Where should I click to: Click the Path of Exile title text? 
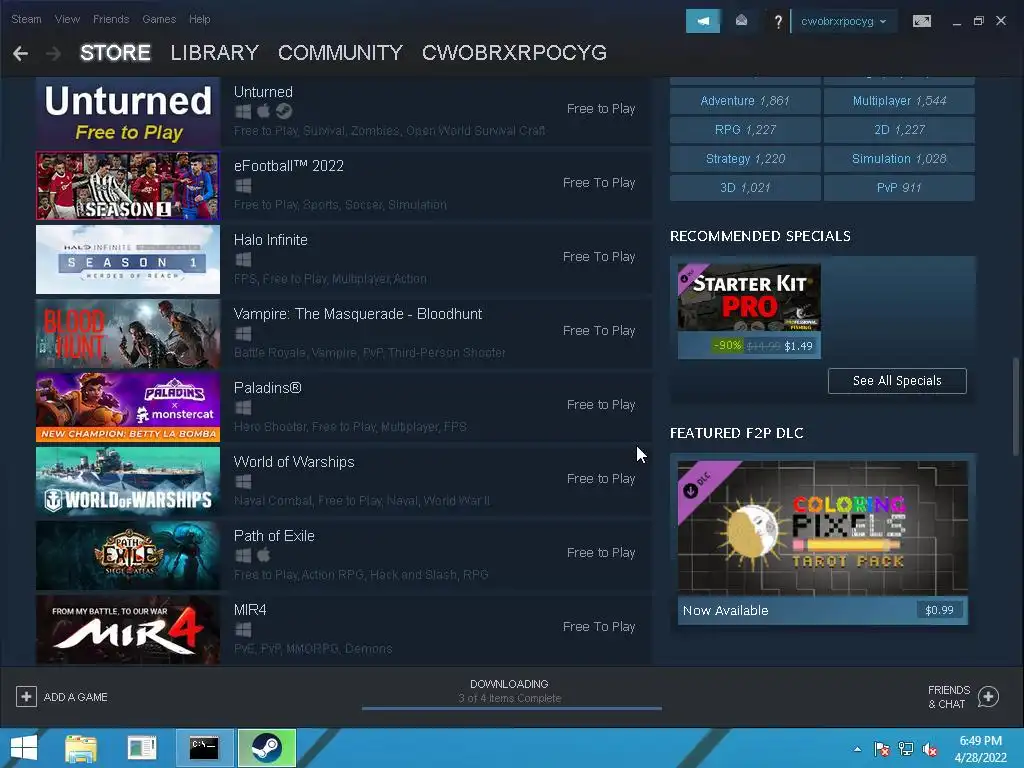click(x=274, y=536)
